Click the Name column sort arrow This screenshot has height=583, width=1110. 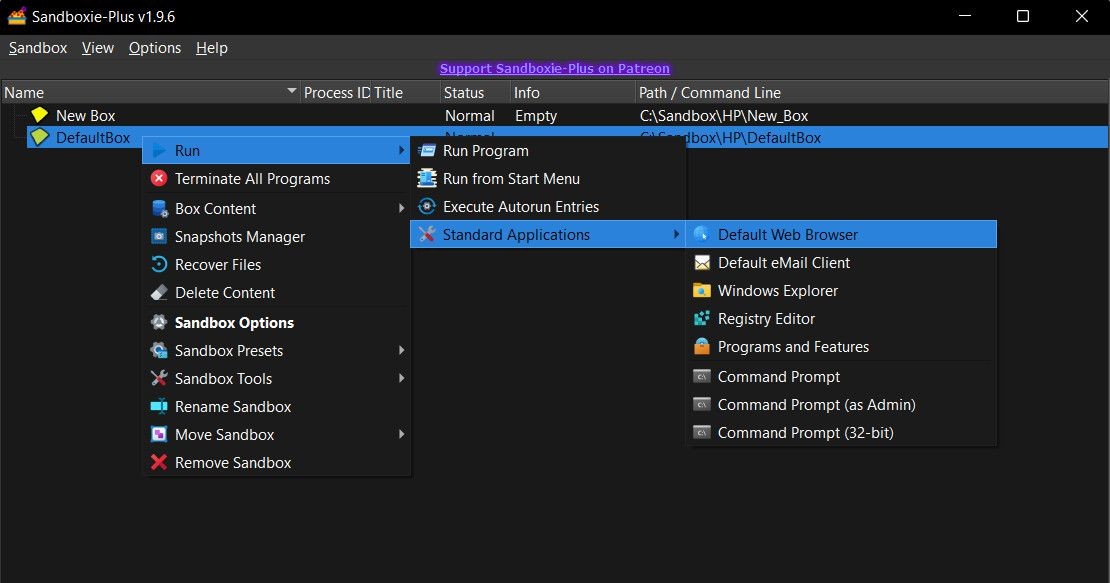(x=292, y=91)
